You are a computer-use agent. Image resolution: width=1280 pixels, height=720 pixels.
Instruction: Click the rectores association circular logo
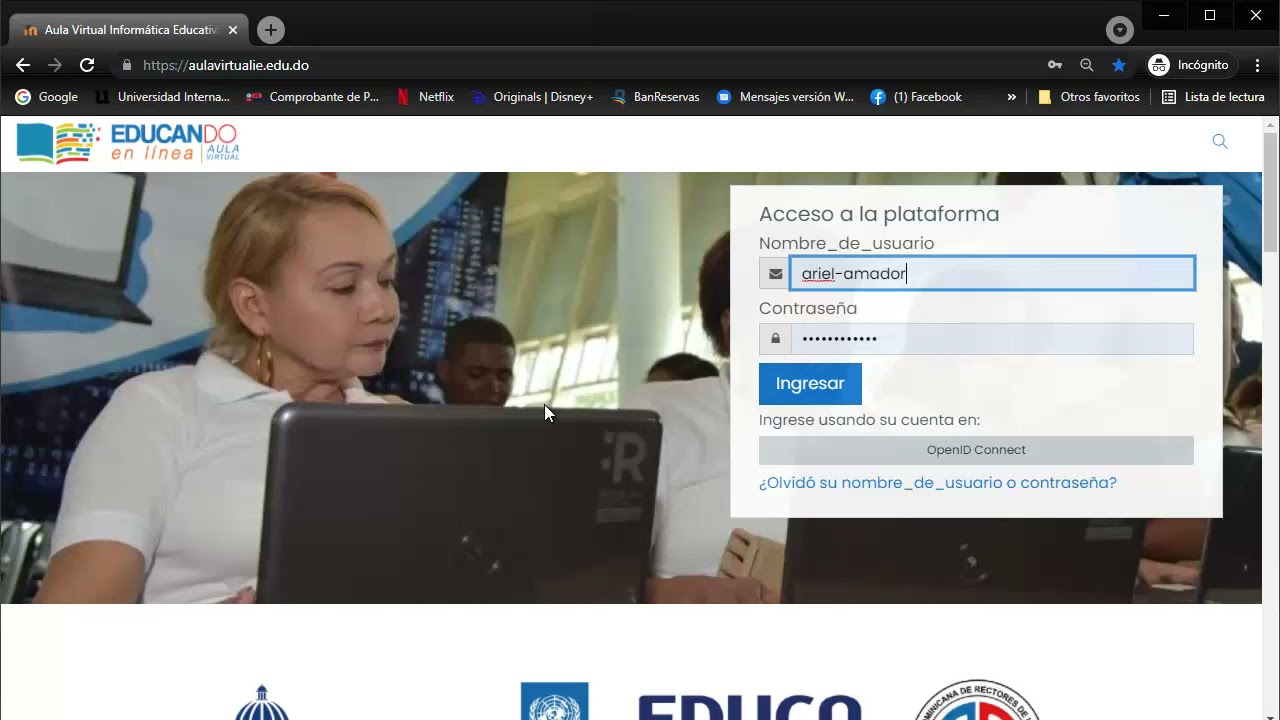[x=977, y=700]
